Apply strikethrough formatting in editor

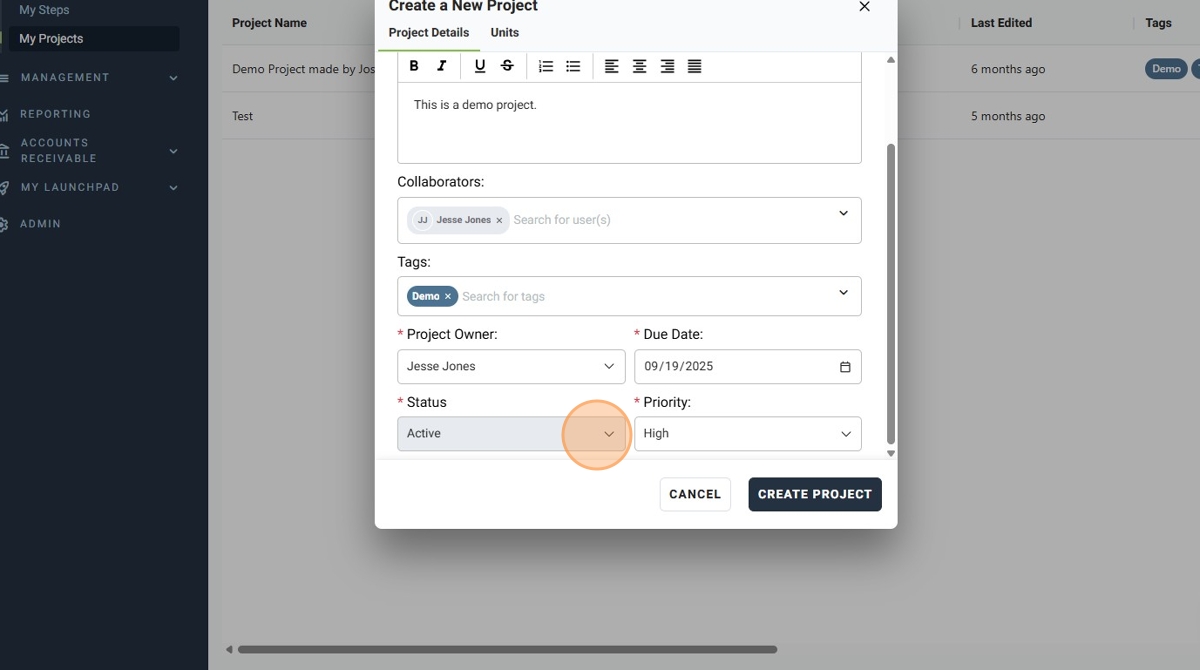coord(507,66)
